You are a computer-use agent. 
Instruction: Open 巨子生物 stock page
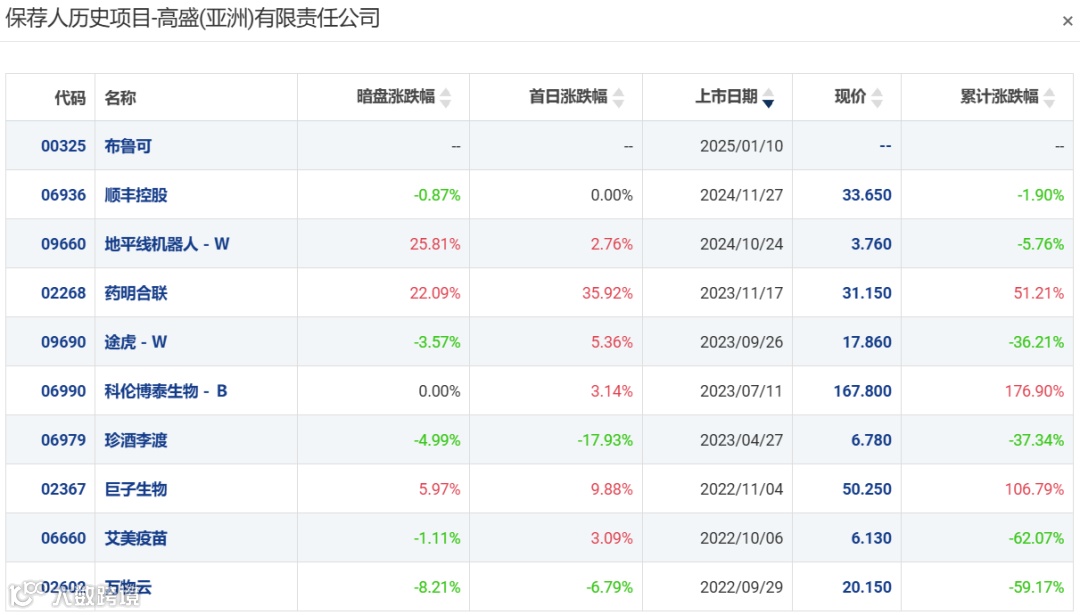pyautogui.click(x=136, y=489)
